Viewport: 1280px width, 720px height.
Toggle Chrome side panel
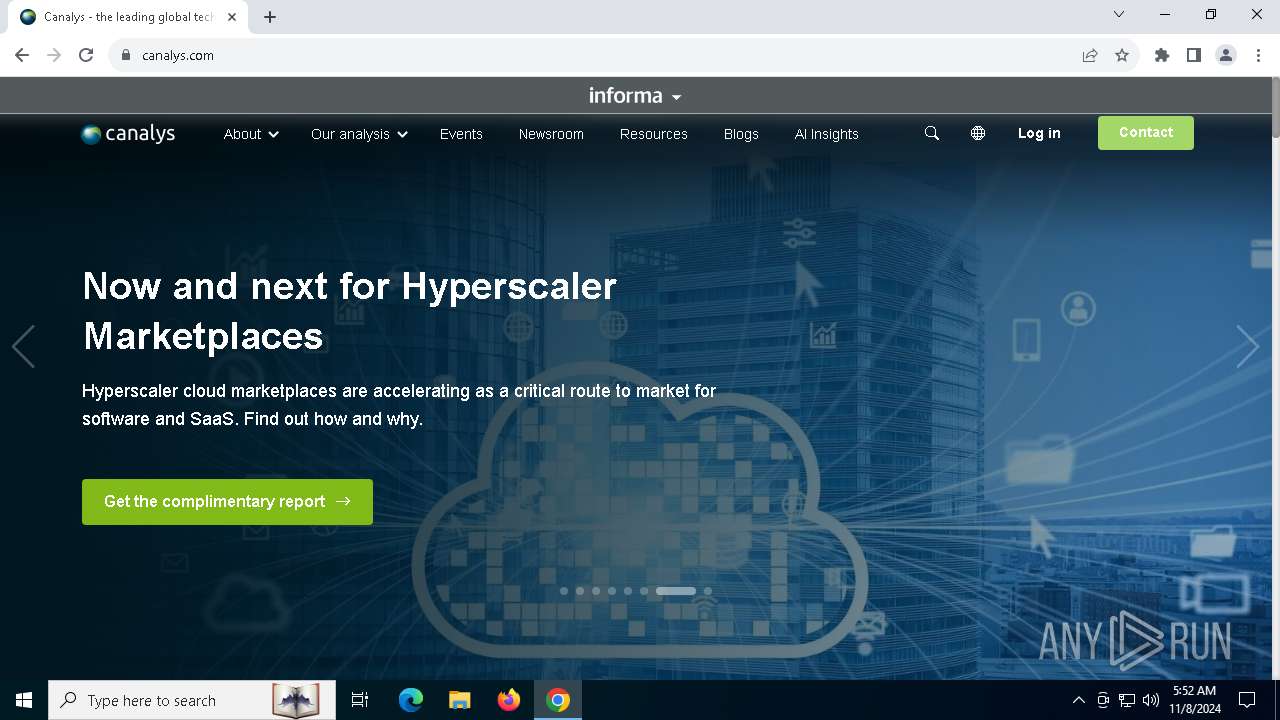[1194, 55]
